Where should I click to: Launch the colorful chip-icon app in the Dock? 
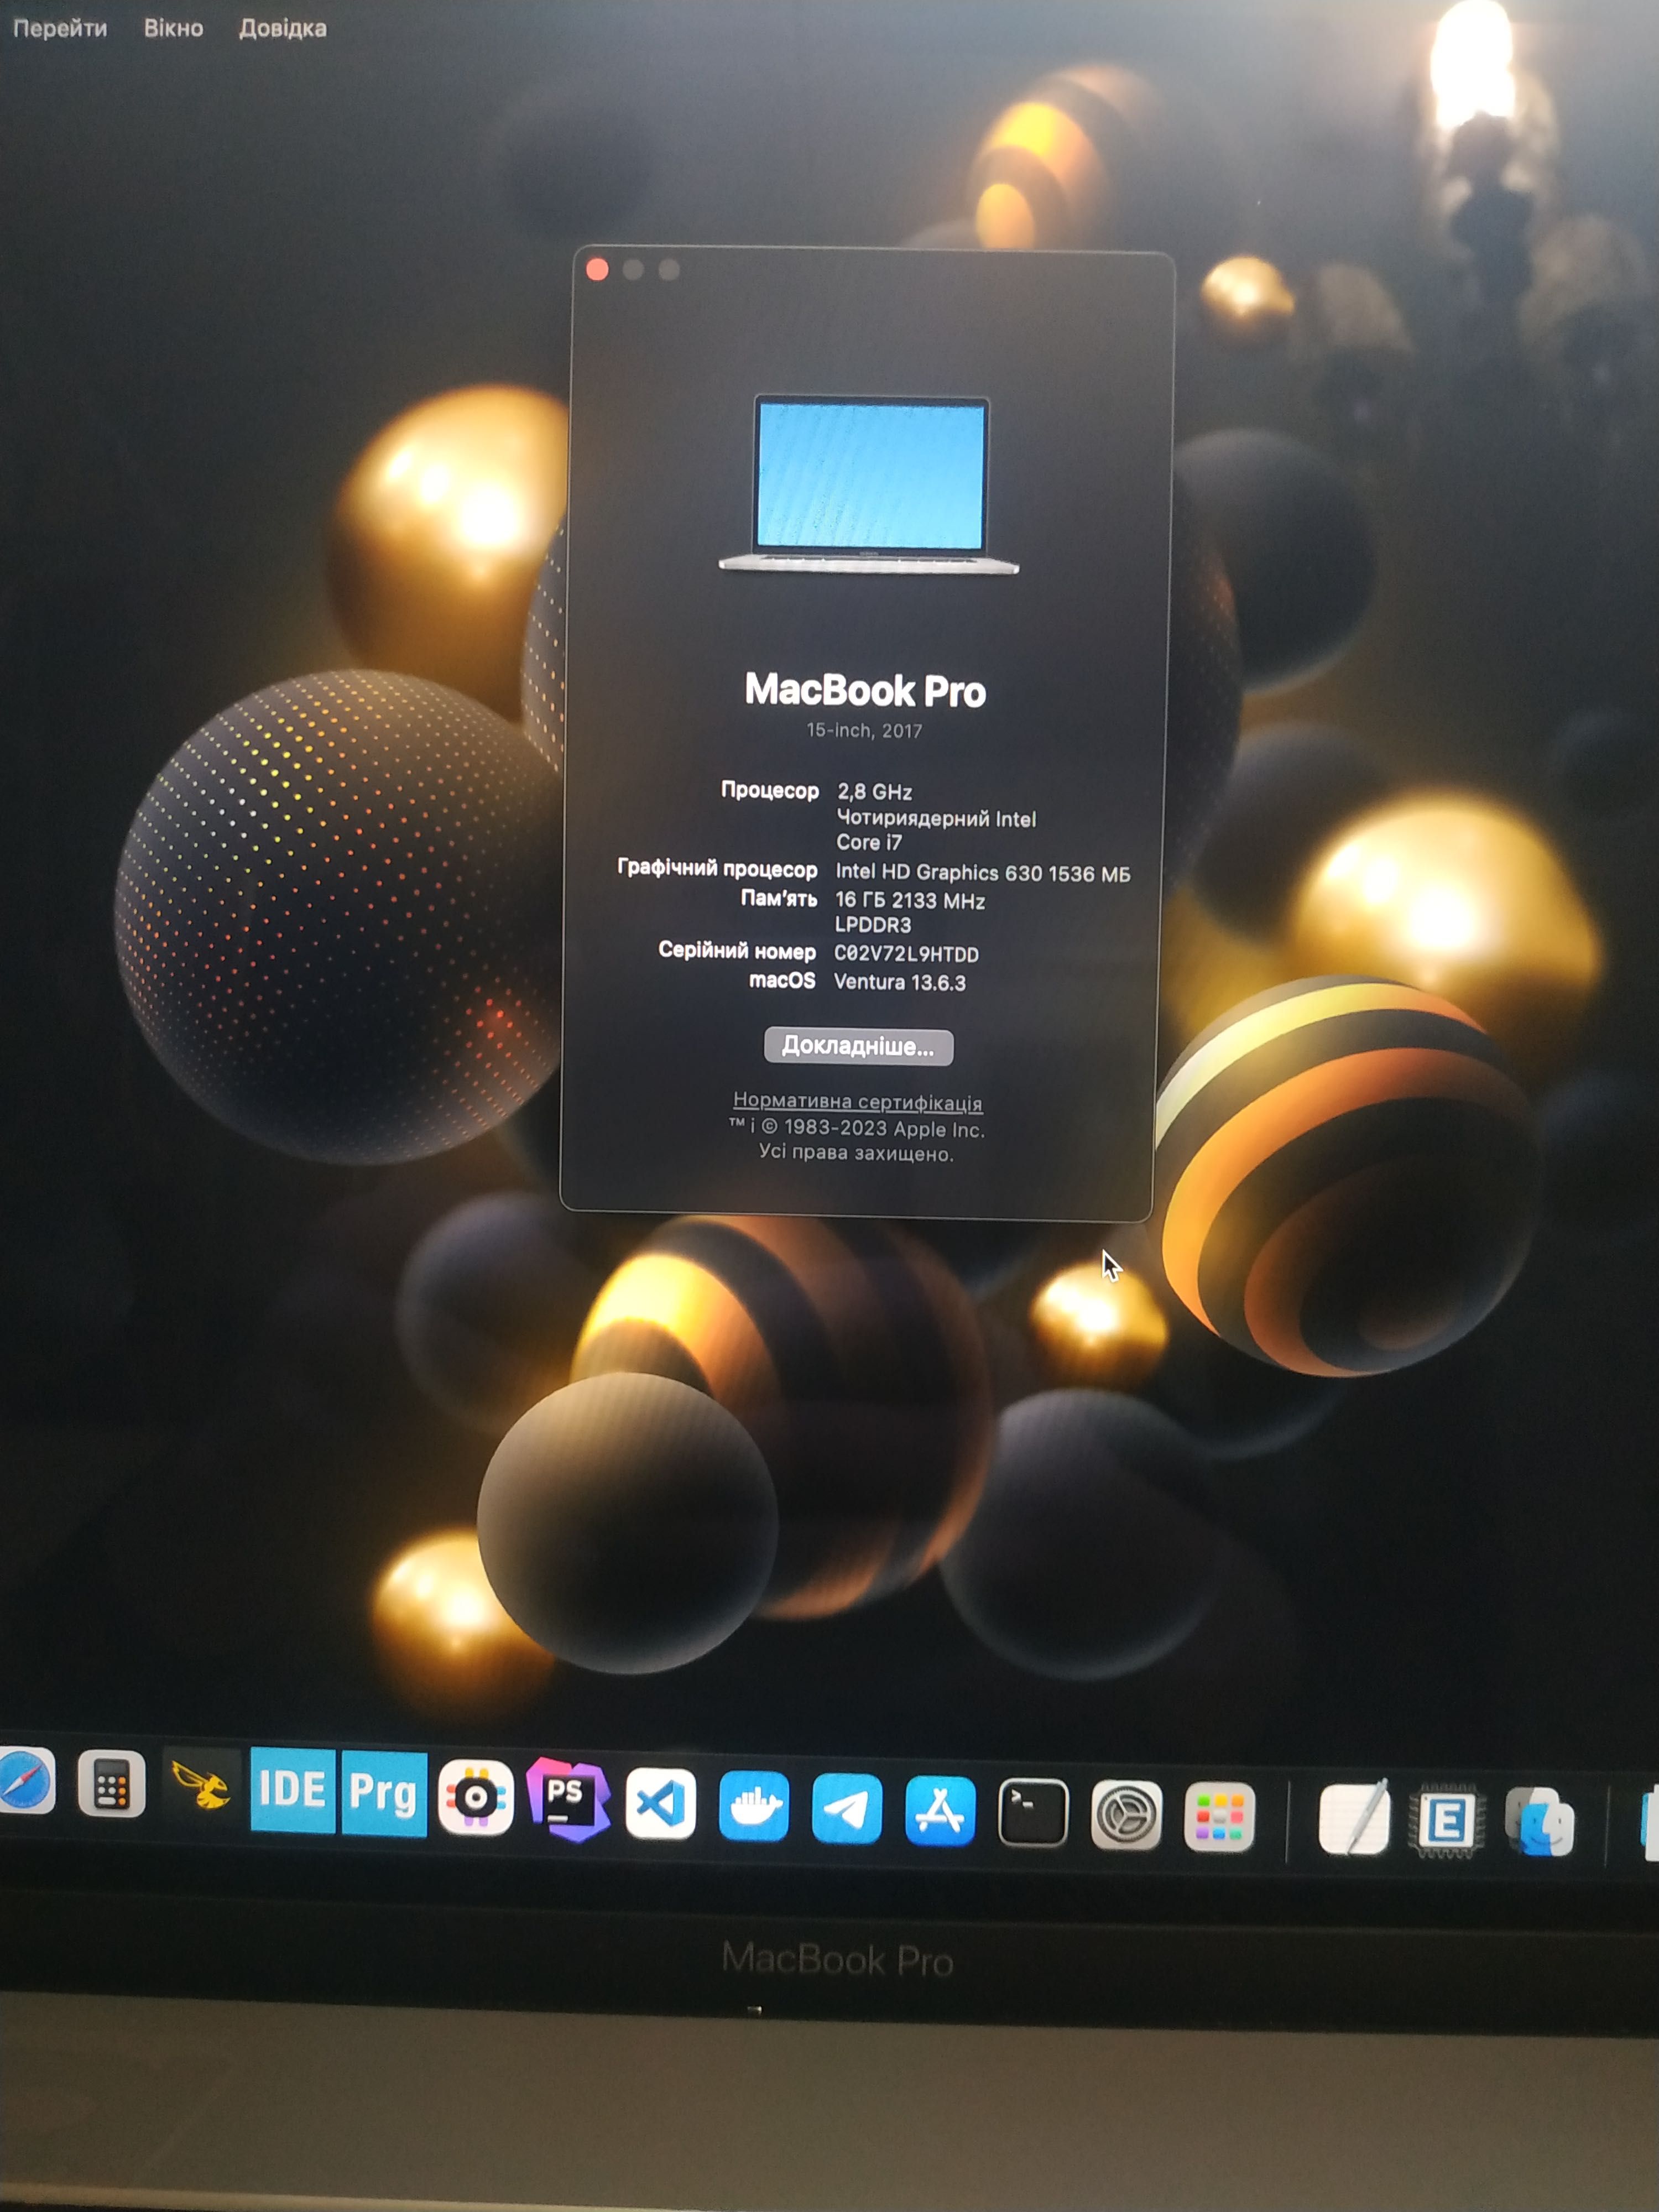tap(476, 1798)
